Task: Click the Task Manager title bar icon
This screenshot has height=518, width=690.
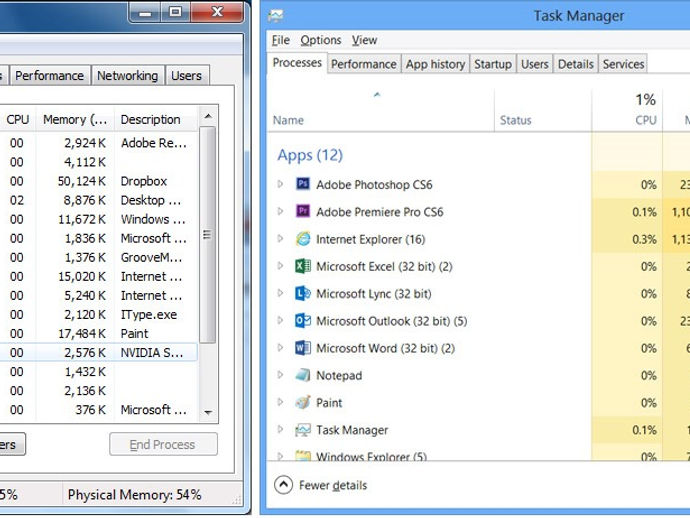Action: (x=276, y=16)
